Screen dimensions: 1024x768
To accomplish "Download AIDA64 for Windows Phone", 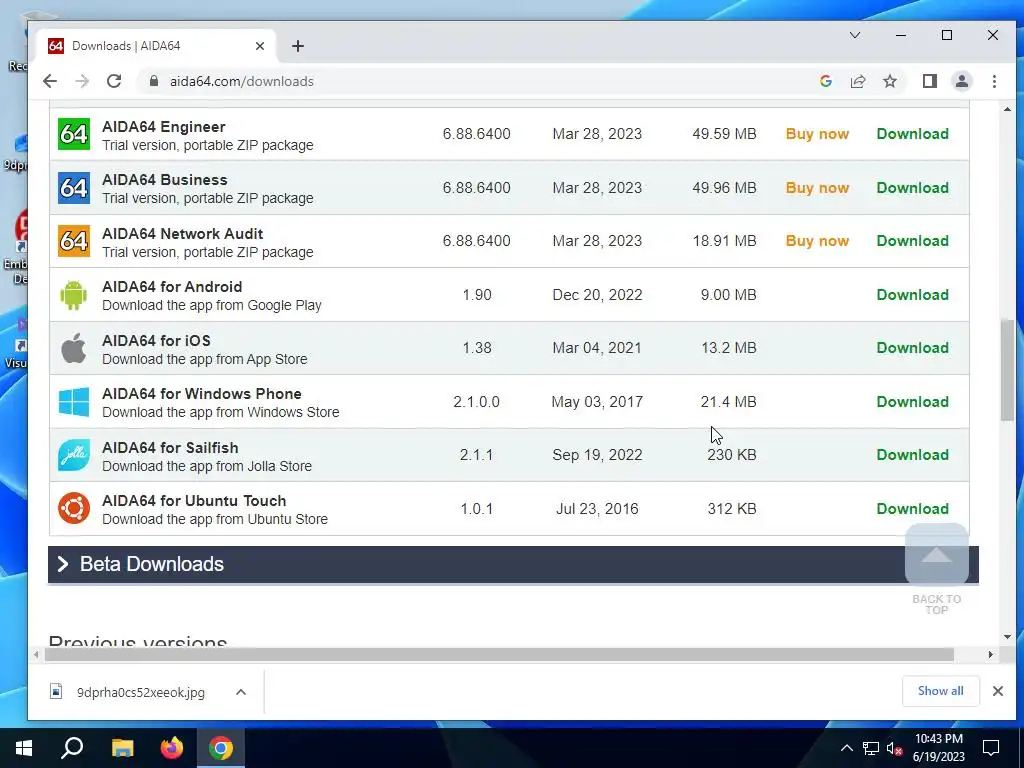I will 912,402.
